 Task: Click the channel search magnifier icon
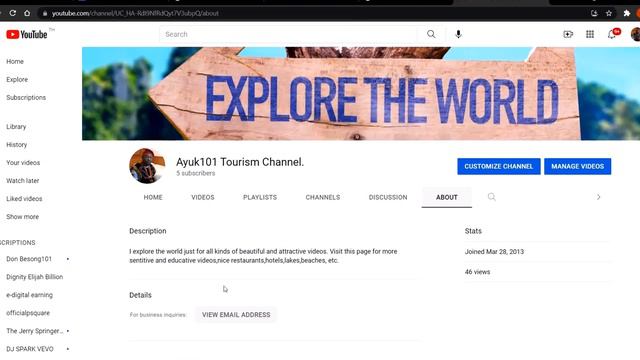pyautogui.click(x=492, y=197)
